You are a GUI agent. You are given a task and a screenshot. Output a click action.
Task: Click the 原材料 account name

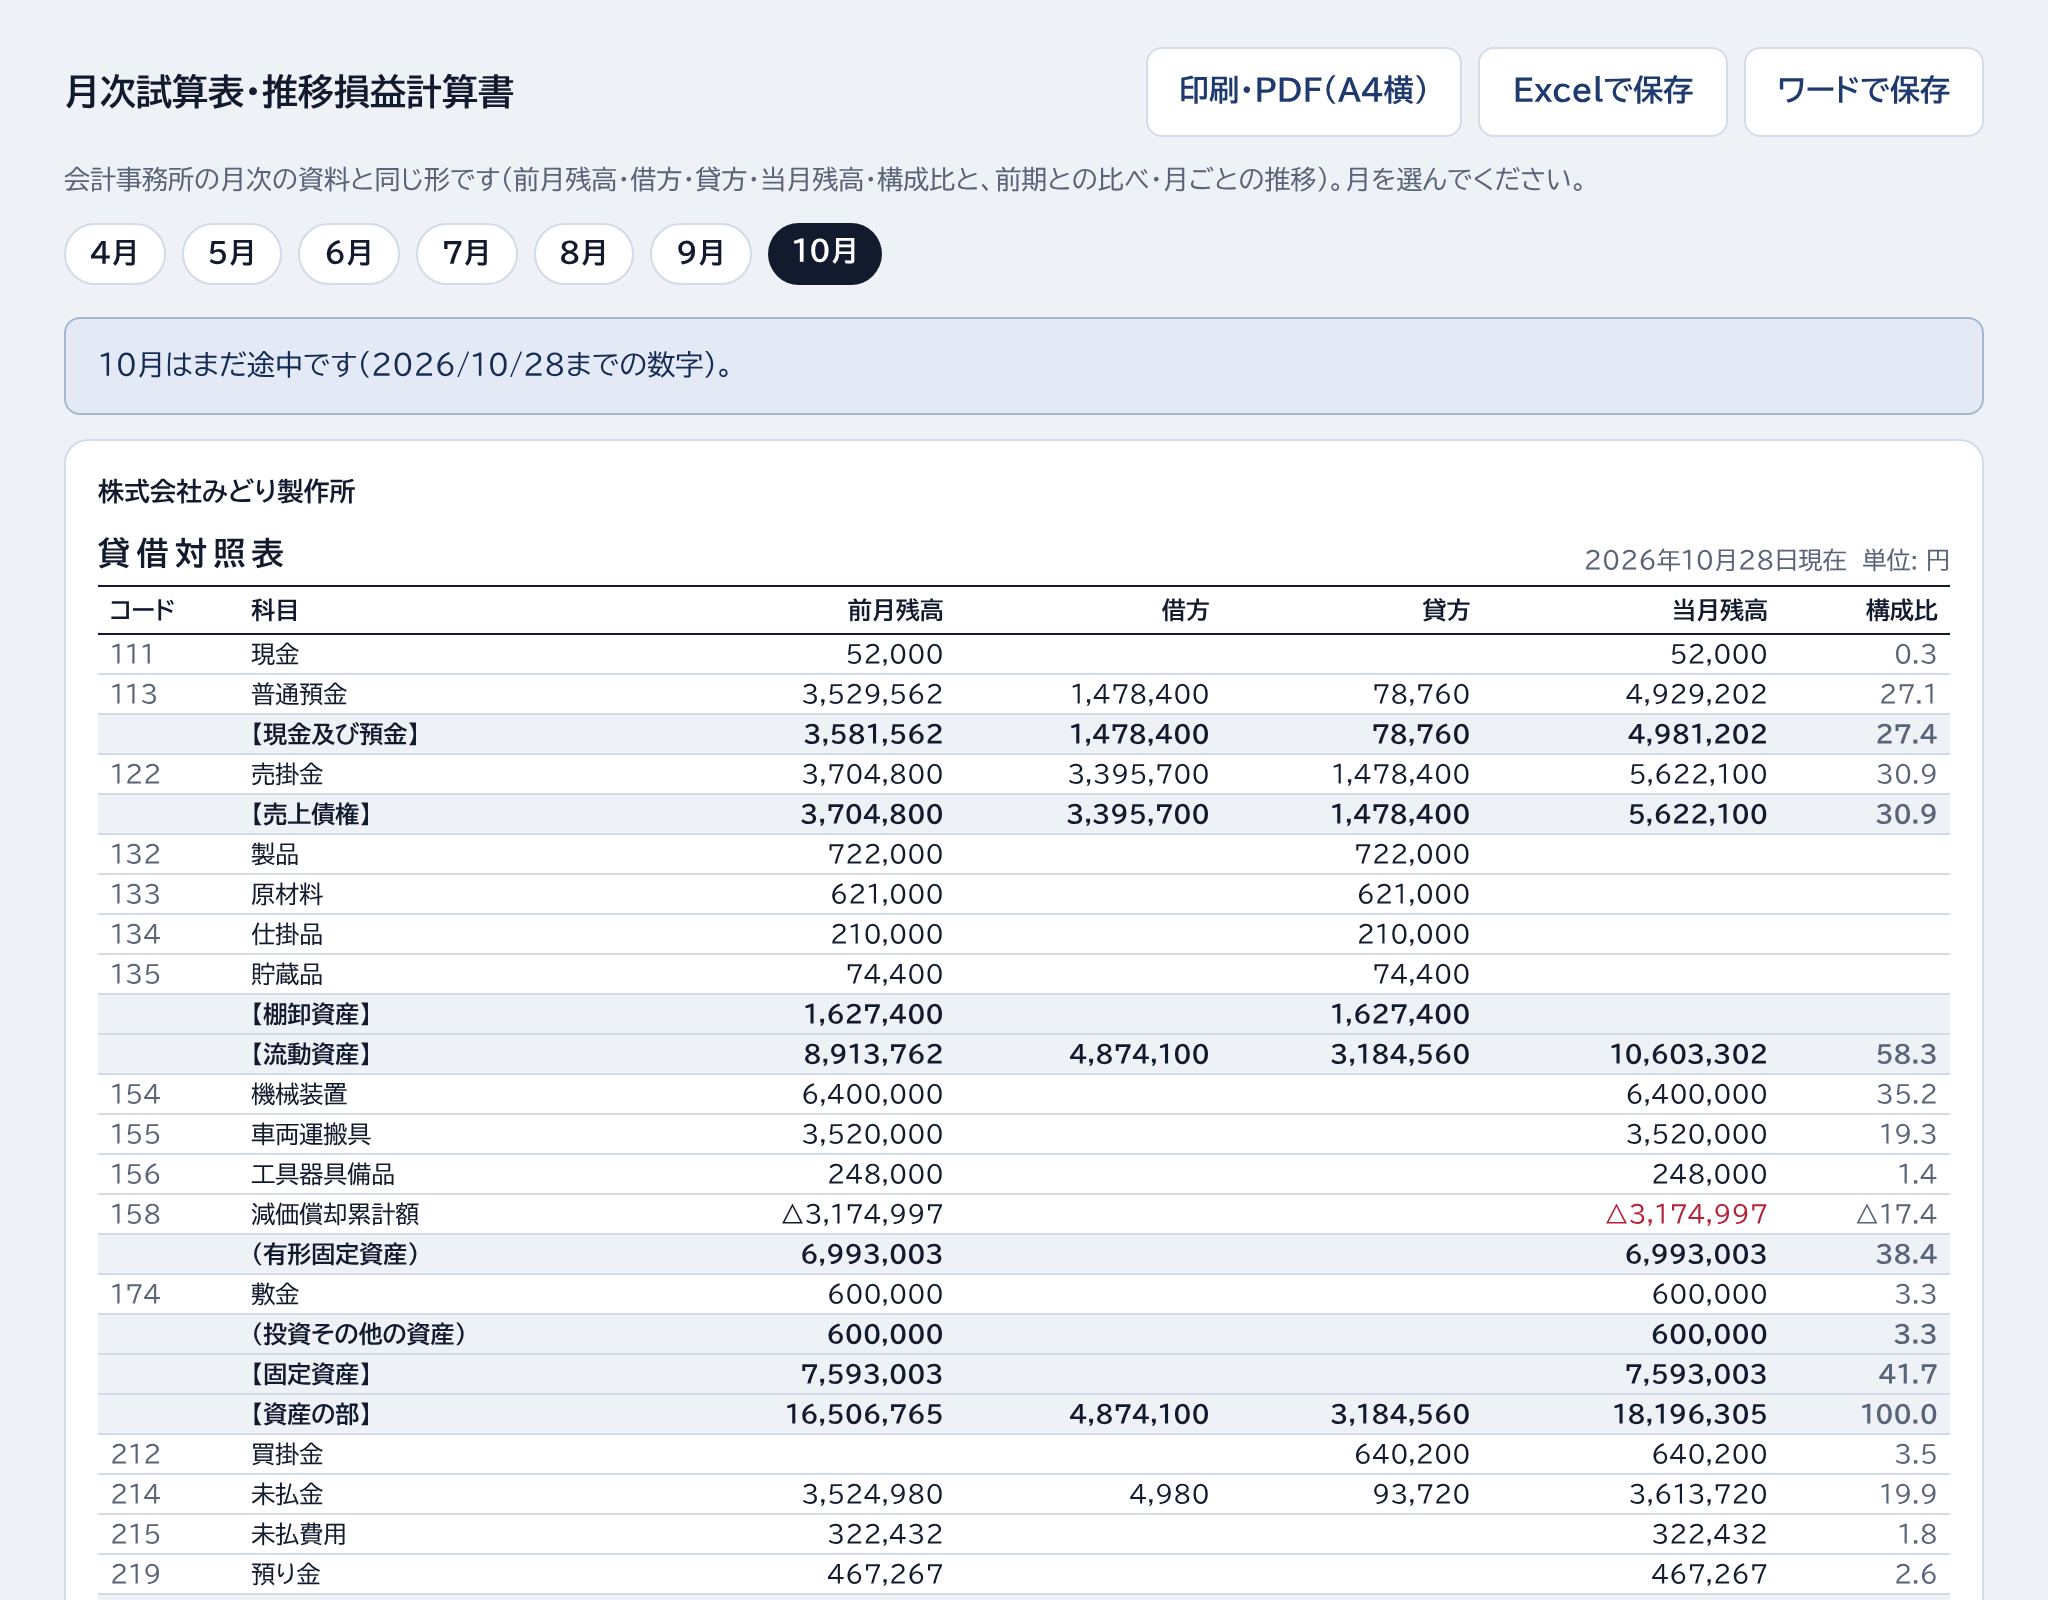(287, 894)
